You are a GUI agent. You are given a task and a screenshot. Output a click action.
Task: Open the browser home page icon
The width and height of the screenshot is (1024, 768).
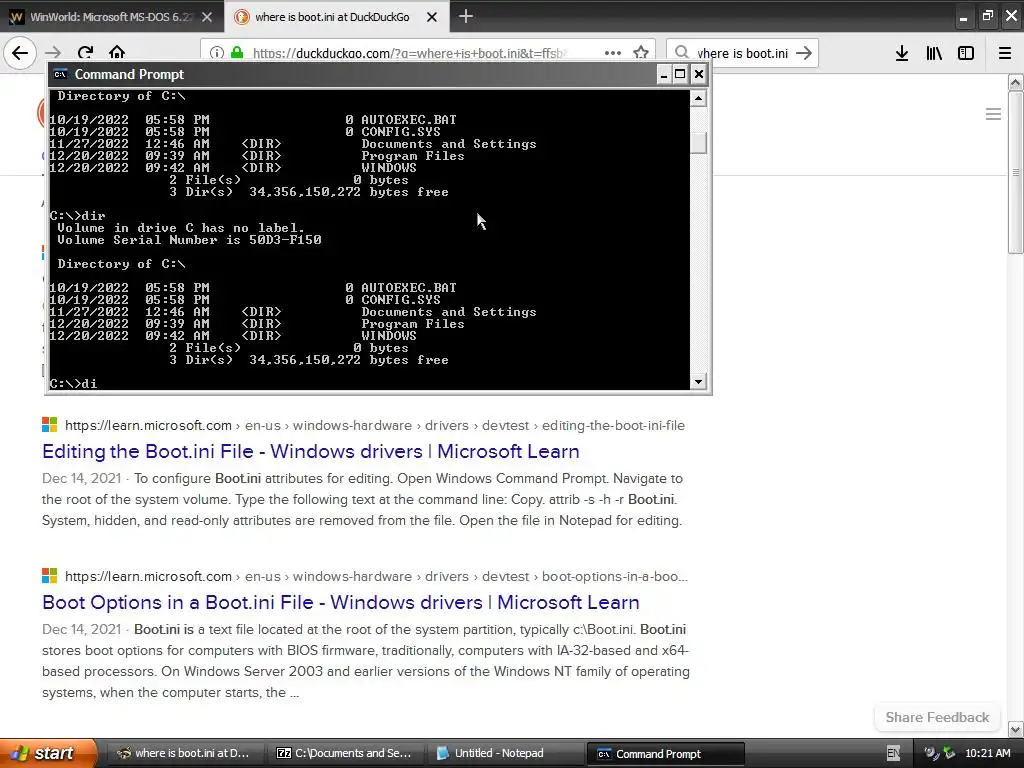[117, 53]
